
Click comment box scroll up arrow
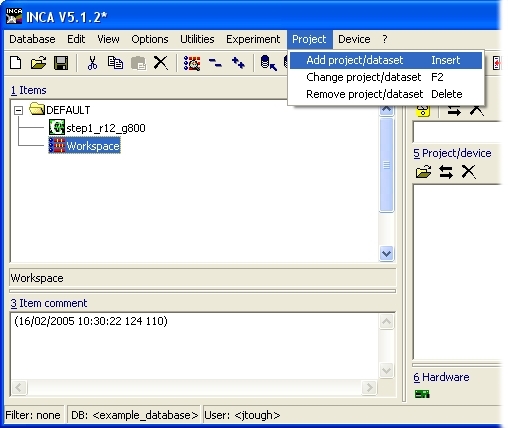(387, 321)
